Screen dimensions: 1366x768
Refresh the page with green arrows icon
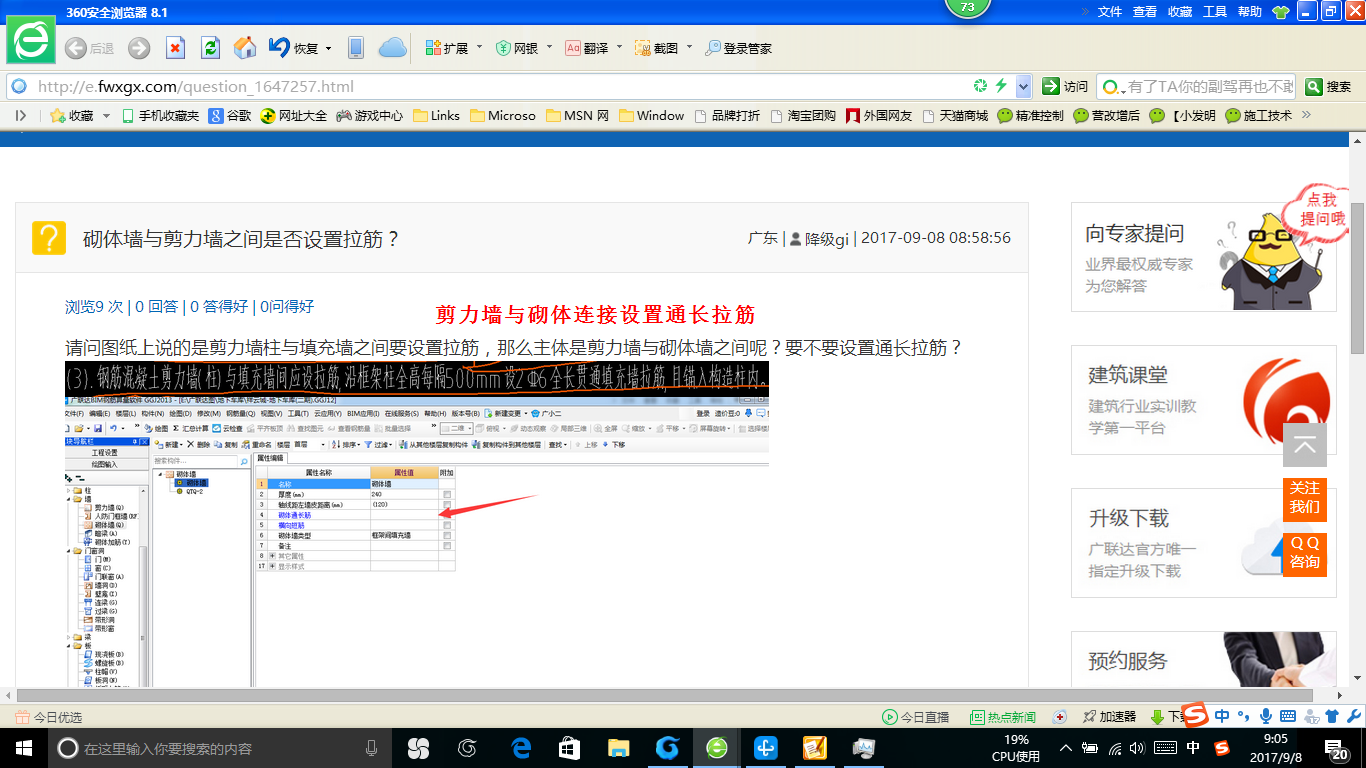[x=210, y=48]
